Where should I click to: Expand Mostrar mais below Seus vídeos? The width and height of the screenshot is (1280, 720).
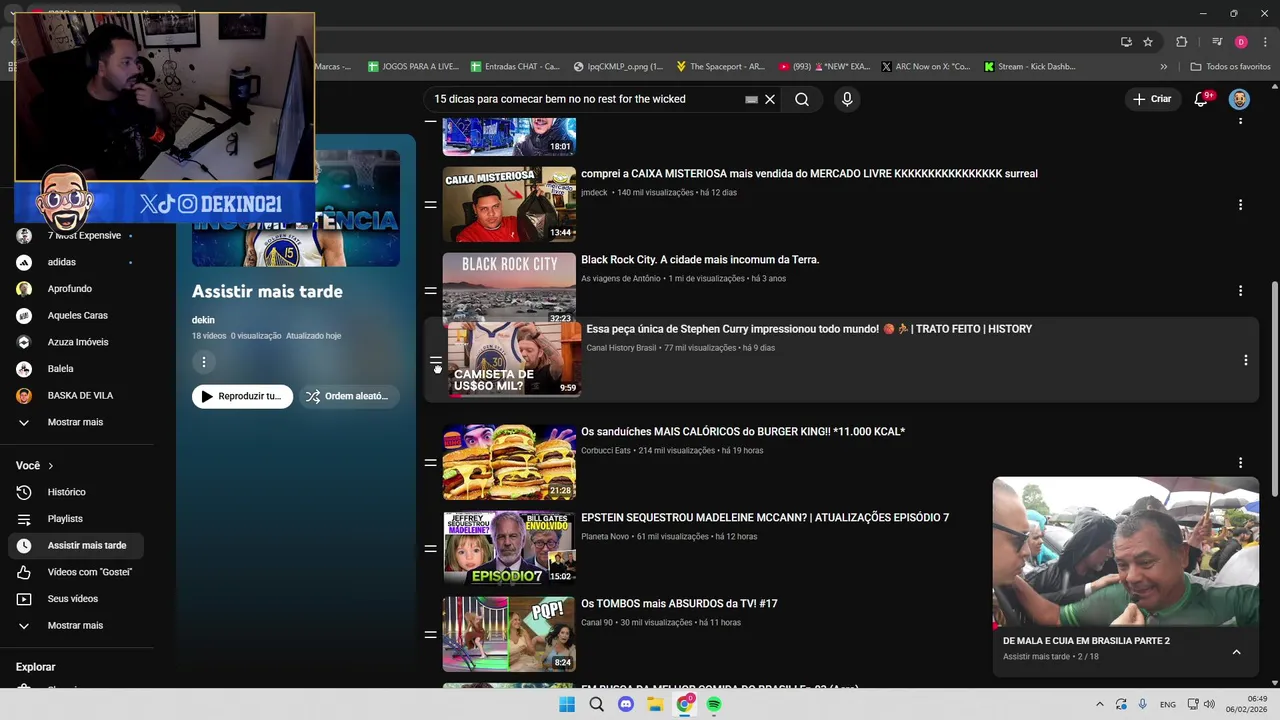(76, 626)
